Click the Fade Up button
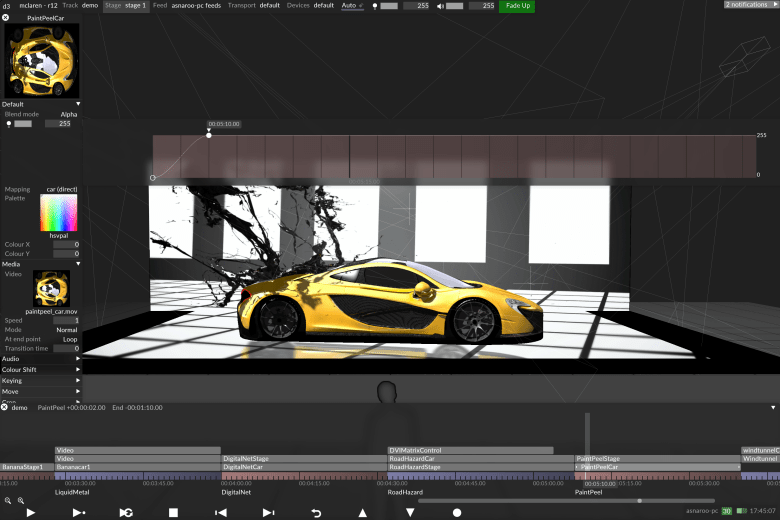780x520 pixels. (517, 6)
